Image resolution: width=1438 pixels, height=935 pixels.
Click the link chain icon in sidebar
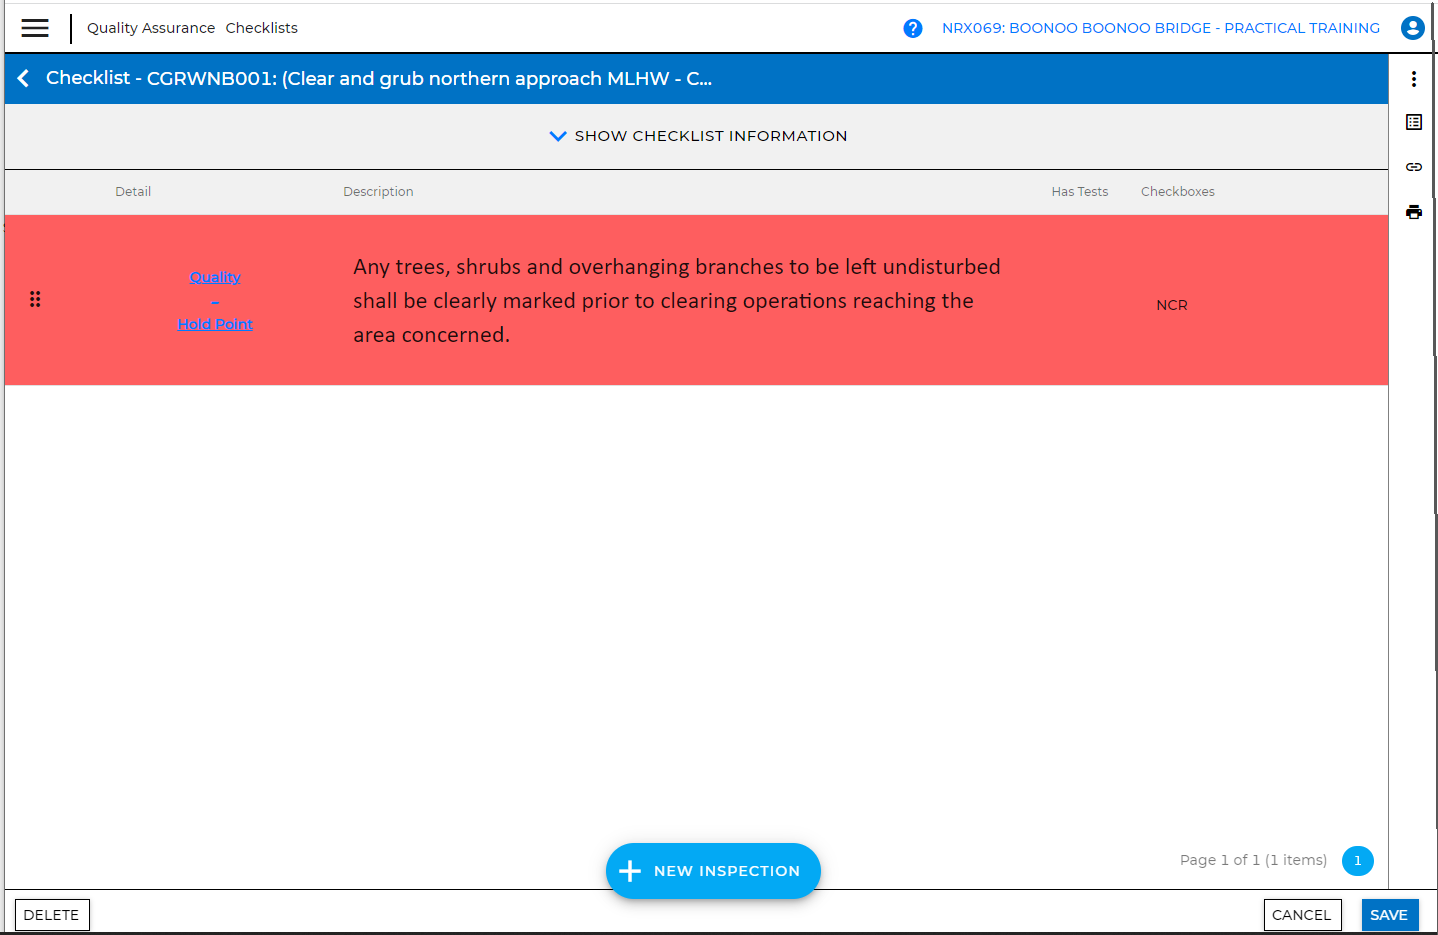coord(1413,167)
